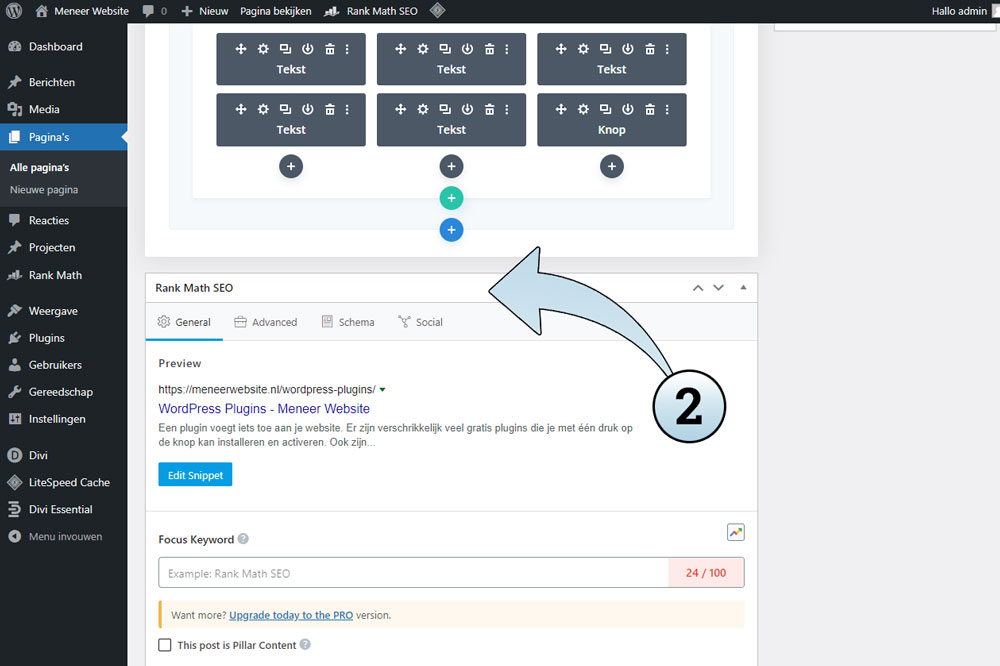Click Focus Keyword help question icon
This screenshot has height=666, width=1000.
pos(244,539)
